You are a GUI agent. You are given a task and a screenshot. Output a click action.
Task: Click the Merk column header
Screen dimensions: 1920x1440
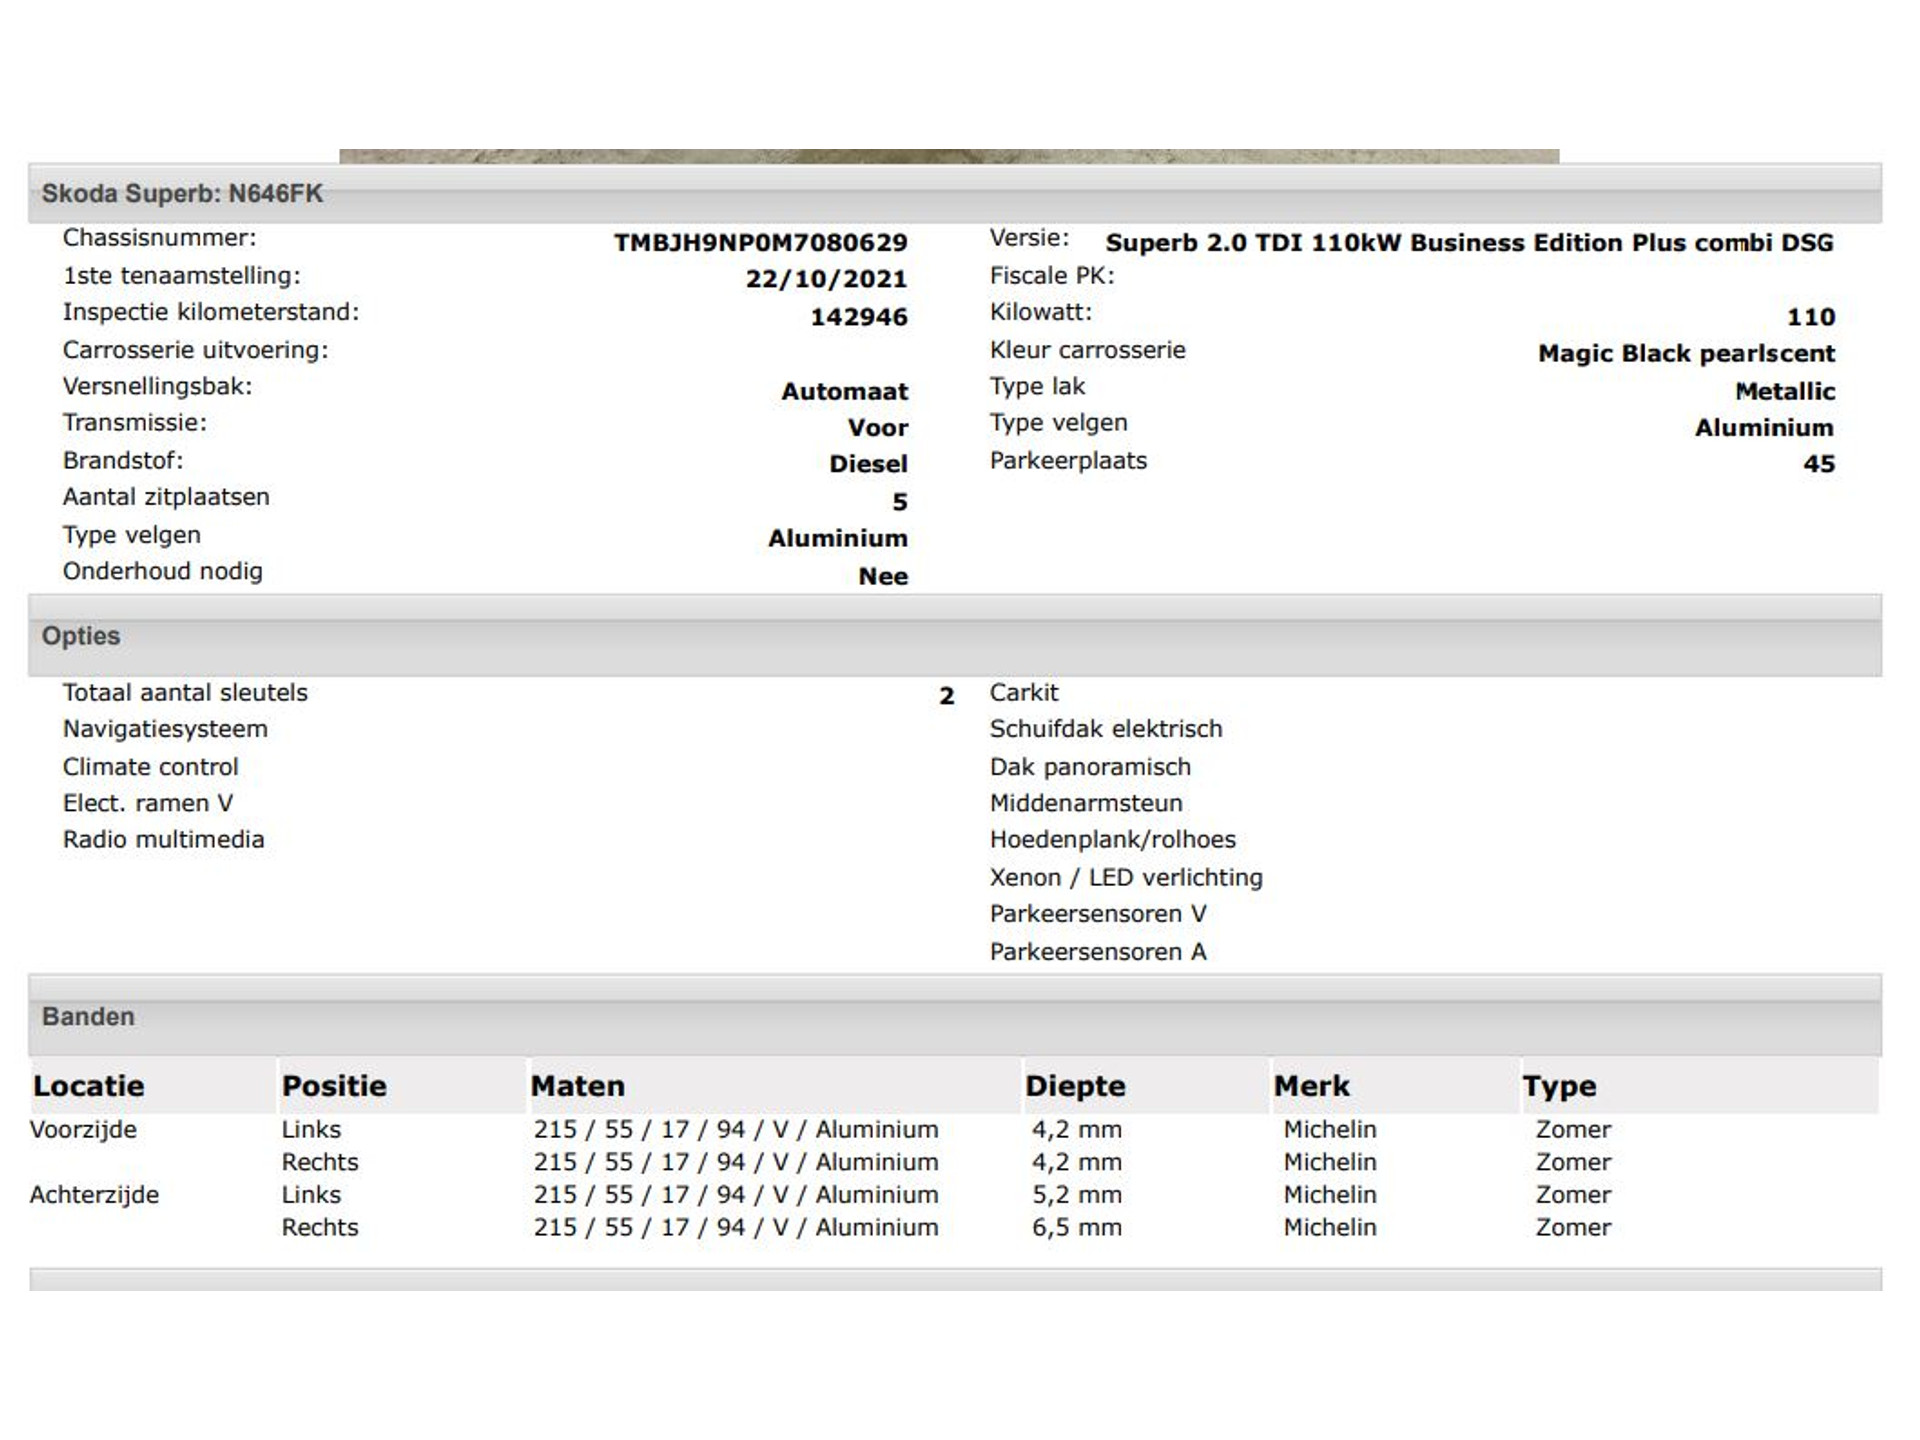tap(1311, 1086)
